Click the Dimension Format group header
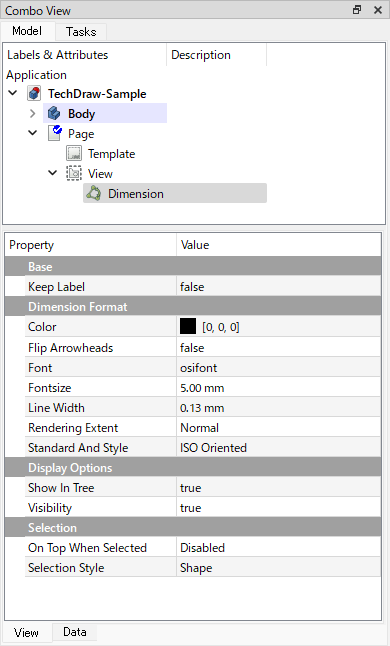 (x=193, y=307)
